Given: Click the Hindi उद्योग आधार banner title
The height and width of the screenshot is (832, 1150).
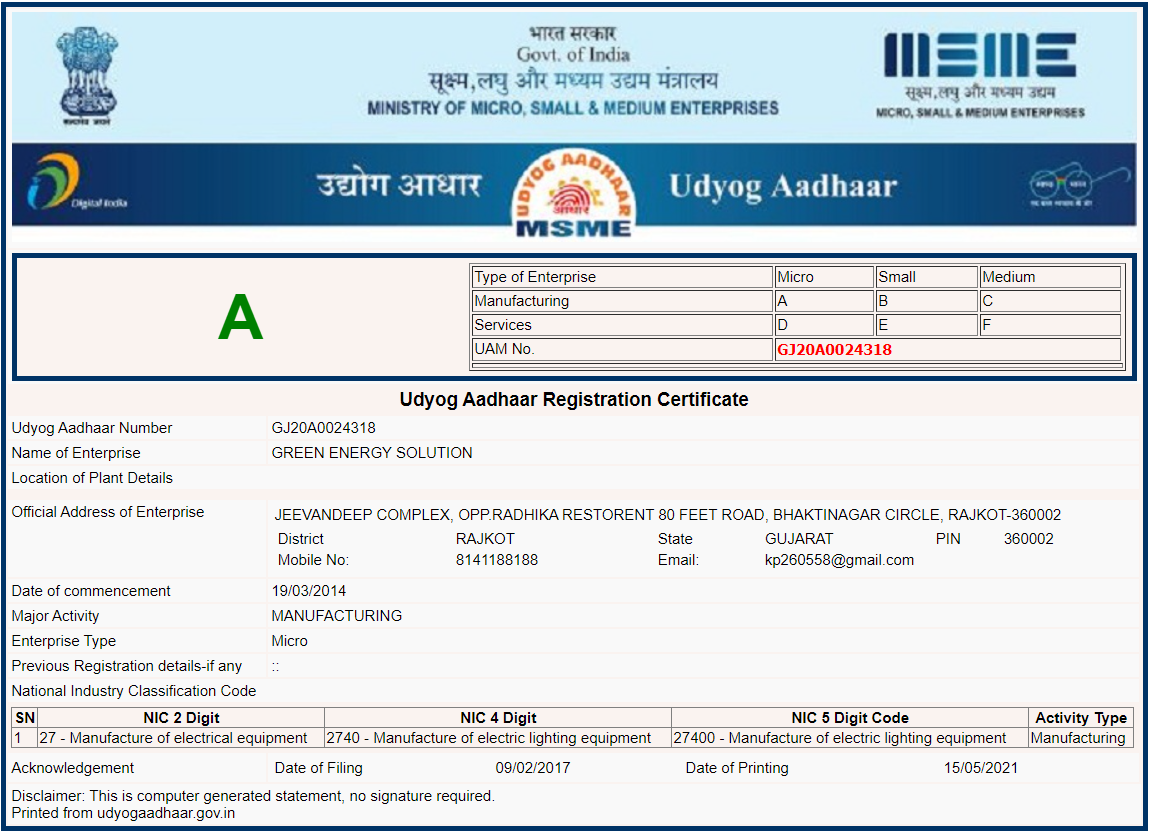Looking at the screenshot, I should pos(399,185).
